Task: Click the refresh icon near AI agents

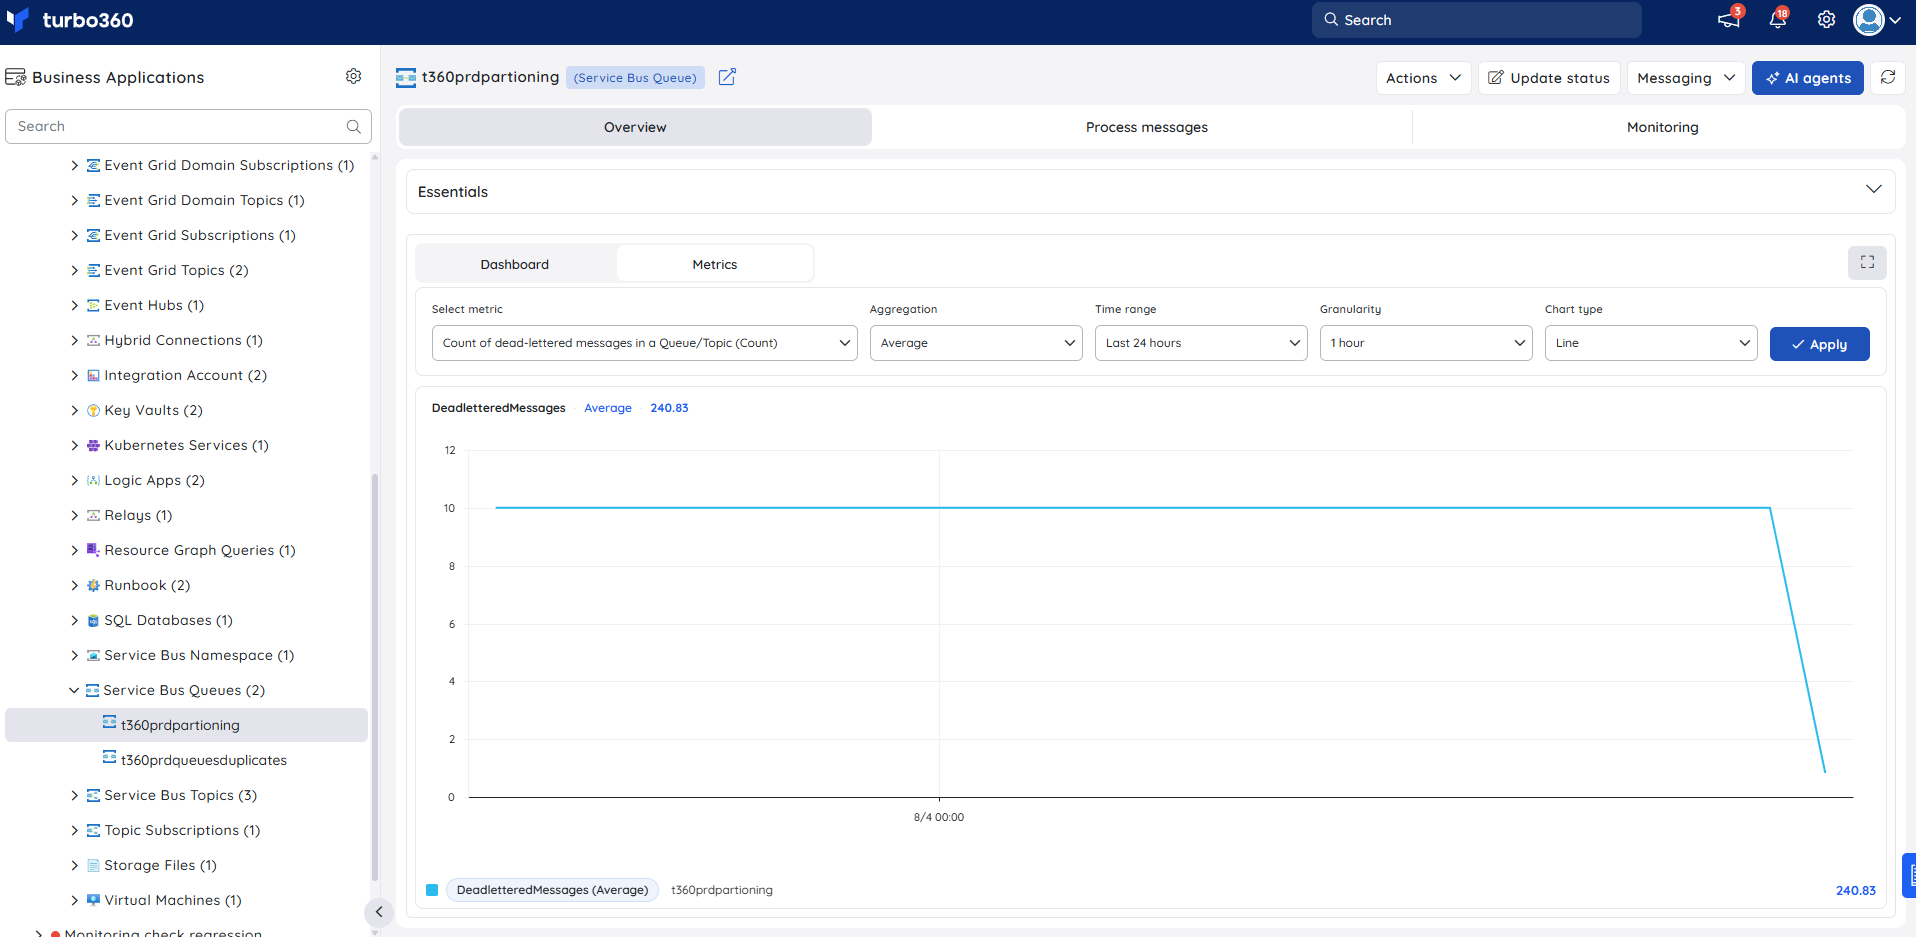Action: (1888, 78)
